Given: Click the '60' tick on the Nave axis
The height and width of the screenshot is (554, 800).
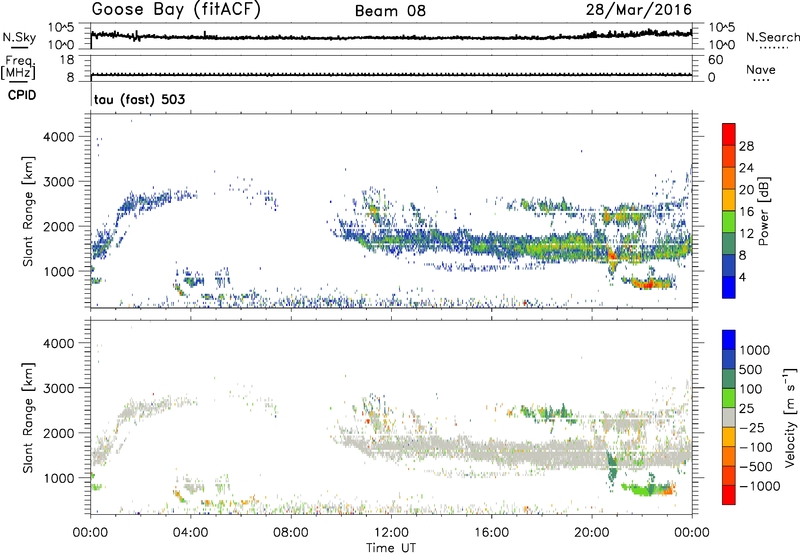Looking at the screenshot, I should [x=715, y=60].
